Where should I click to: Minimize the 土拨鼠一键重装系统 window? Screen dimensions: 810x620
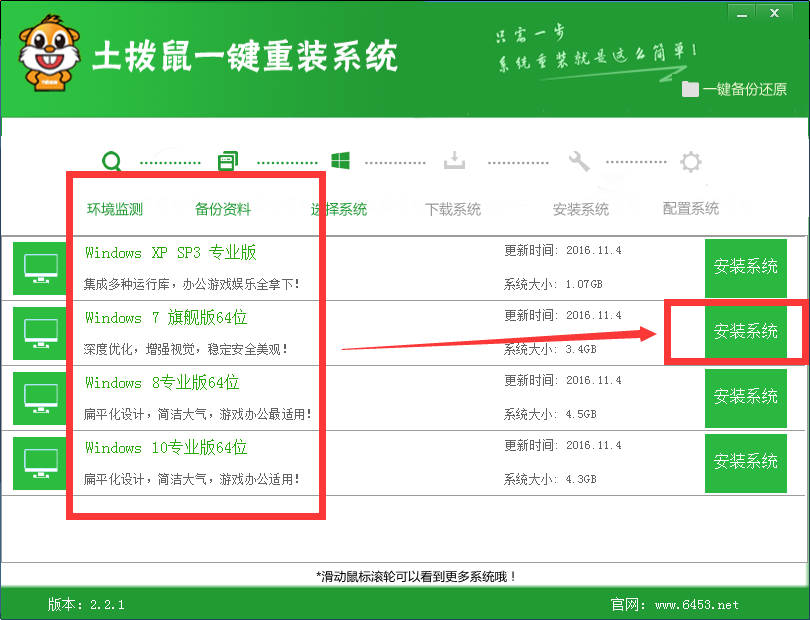click(741, 13)
